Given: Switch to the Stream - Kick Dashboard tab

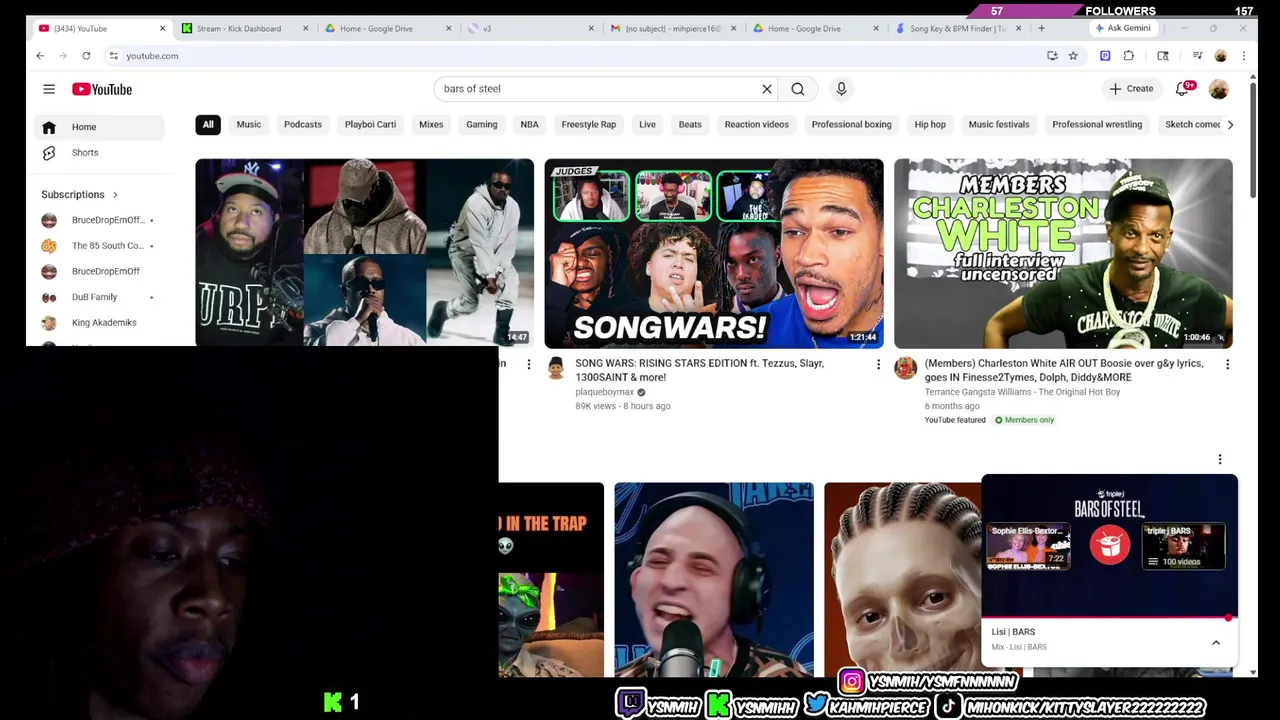Looking at the screenshot, I should click(x=244, y=28).
